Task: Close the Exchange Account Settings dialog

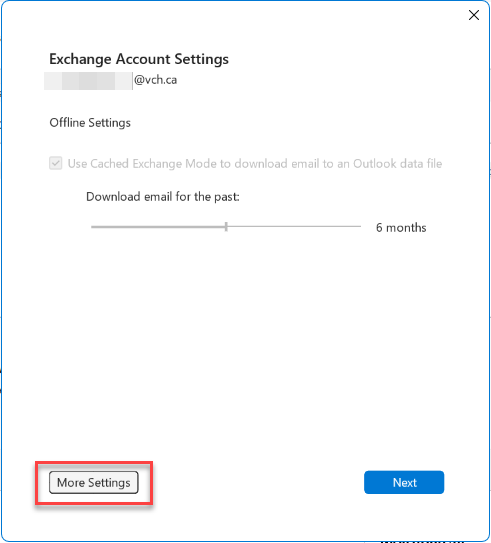Action: 474,15
